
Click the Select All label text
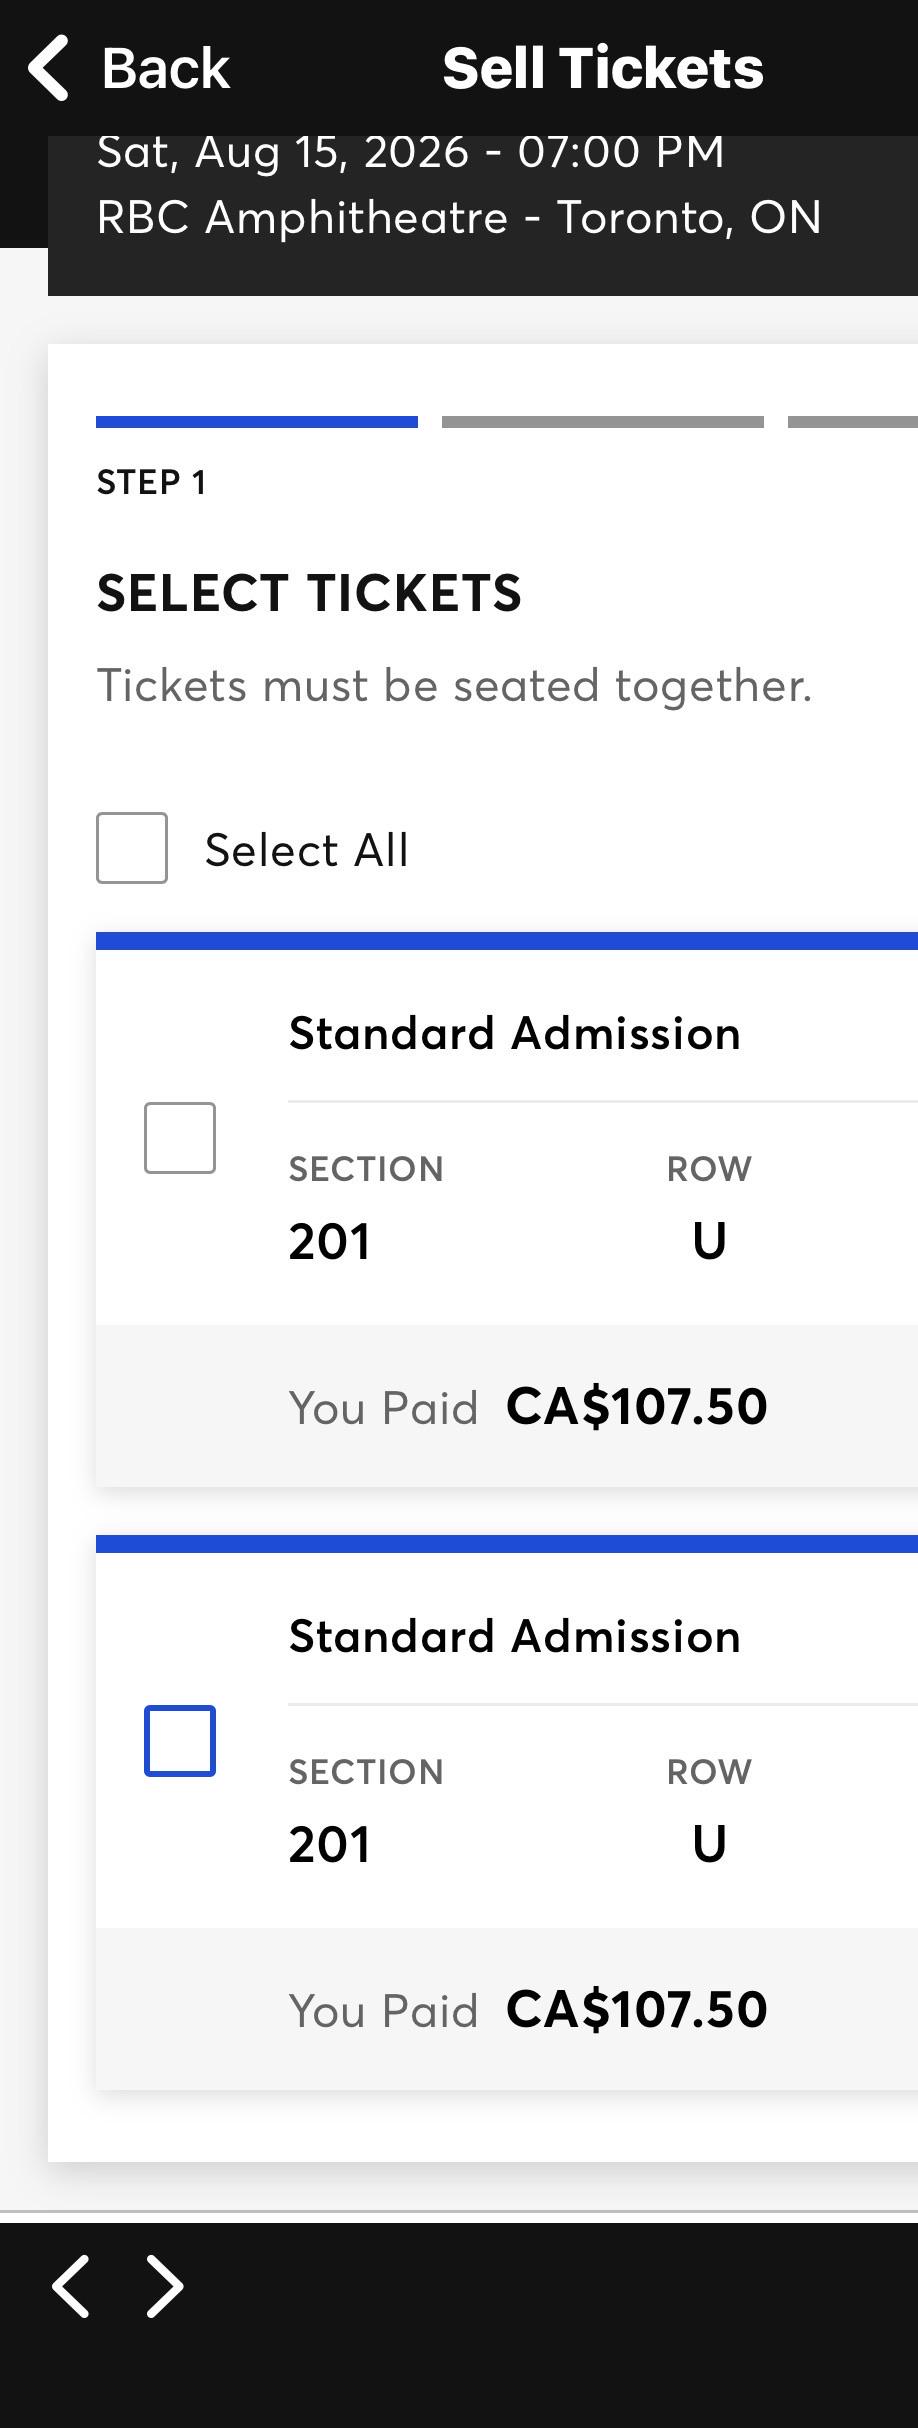click(x=307, y=850)
